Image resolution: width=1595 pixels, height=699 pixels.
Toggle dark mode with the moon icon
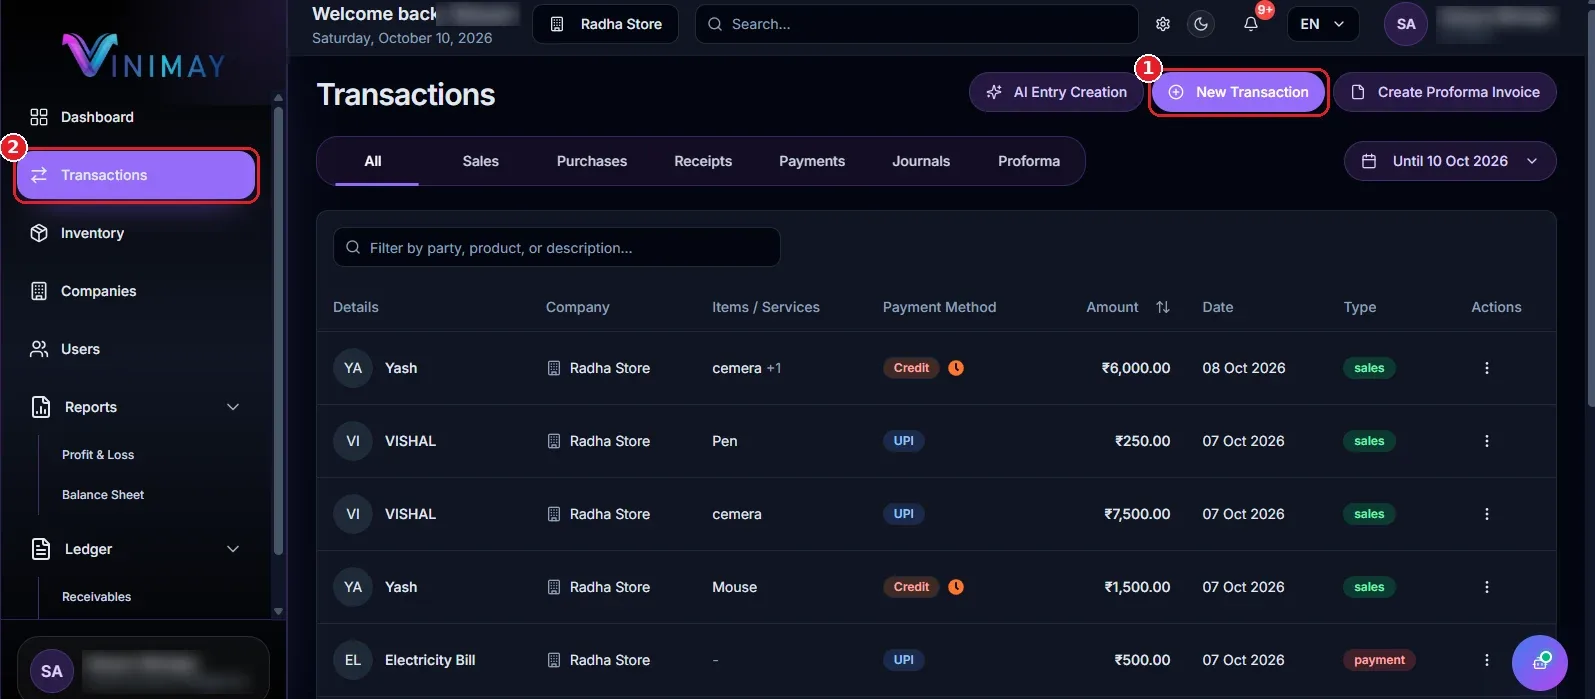pyautogui.click(x=1201, y=24)
